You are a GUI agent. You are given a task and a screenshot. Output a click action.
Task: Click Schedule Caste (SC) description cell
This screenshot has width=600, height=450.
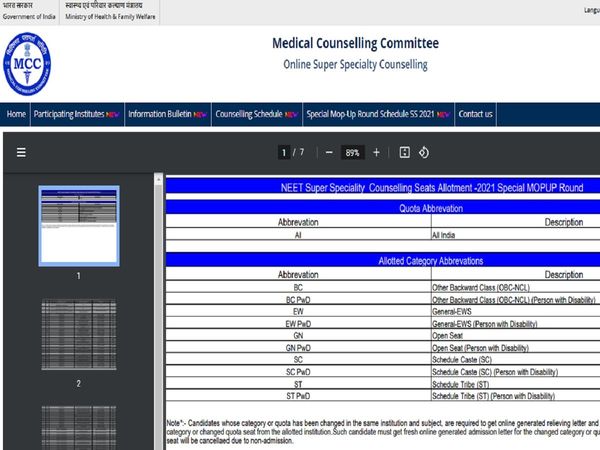point(515,360)
